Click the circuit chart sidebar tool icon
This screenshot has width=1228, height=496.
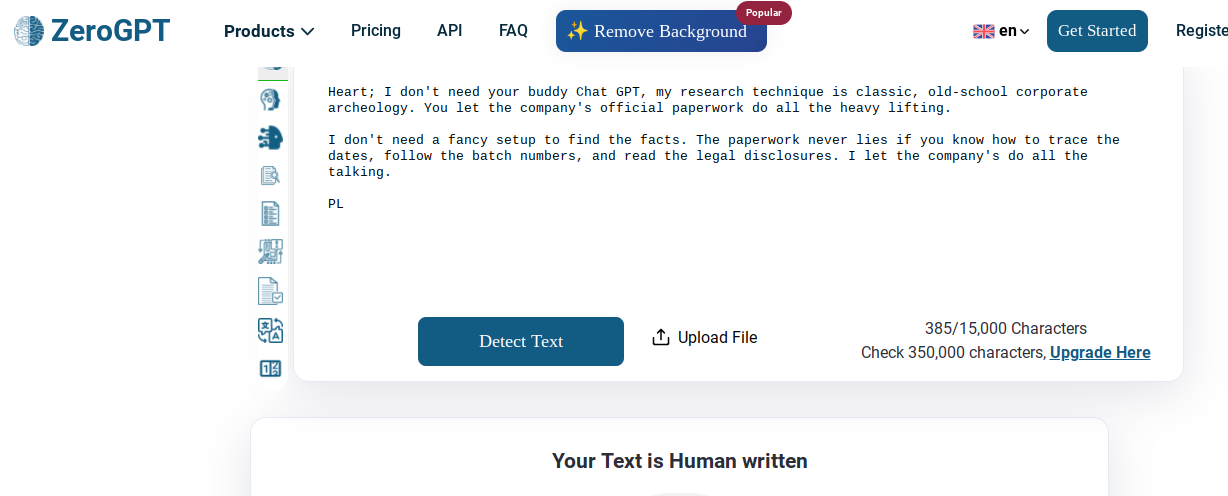270,252
